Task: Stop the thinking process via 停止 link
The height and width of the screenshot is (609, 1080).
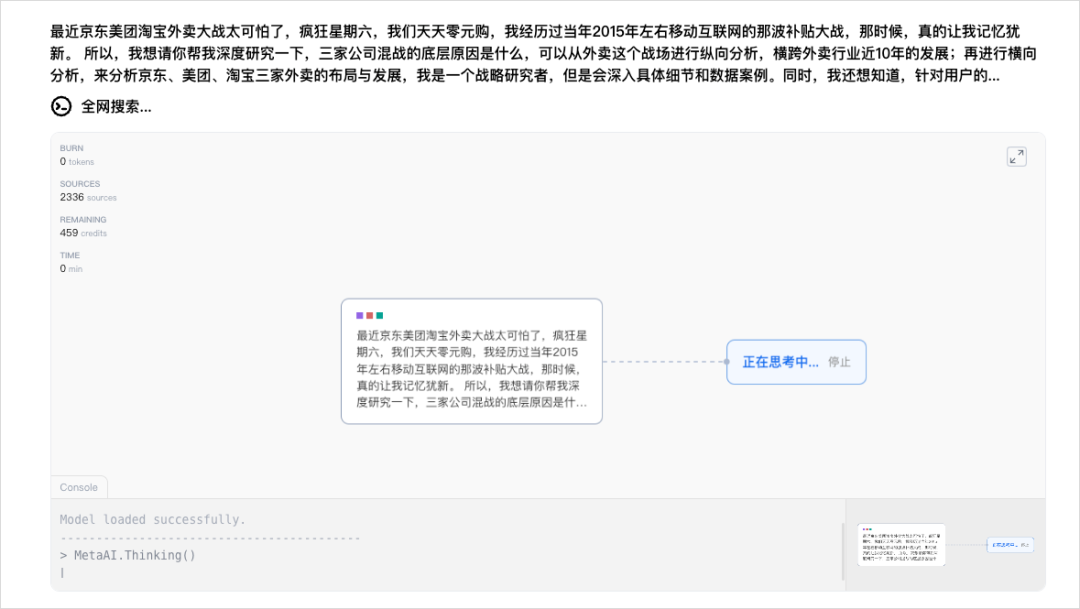Action: point(840,362)
